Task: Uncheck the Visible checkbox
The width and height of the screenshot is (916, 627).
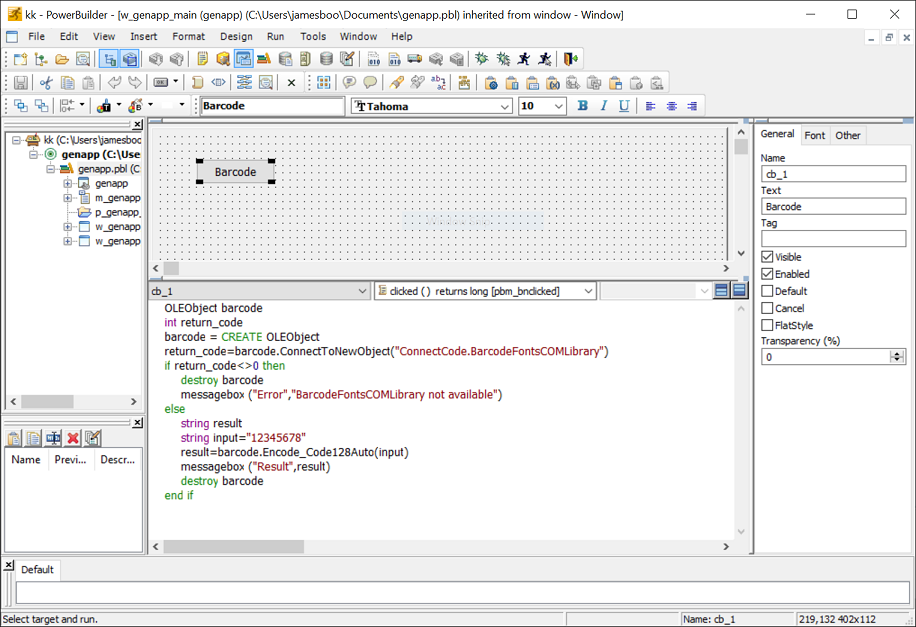Action: pyautogui.click(x=767, y=257)
